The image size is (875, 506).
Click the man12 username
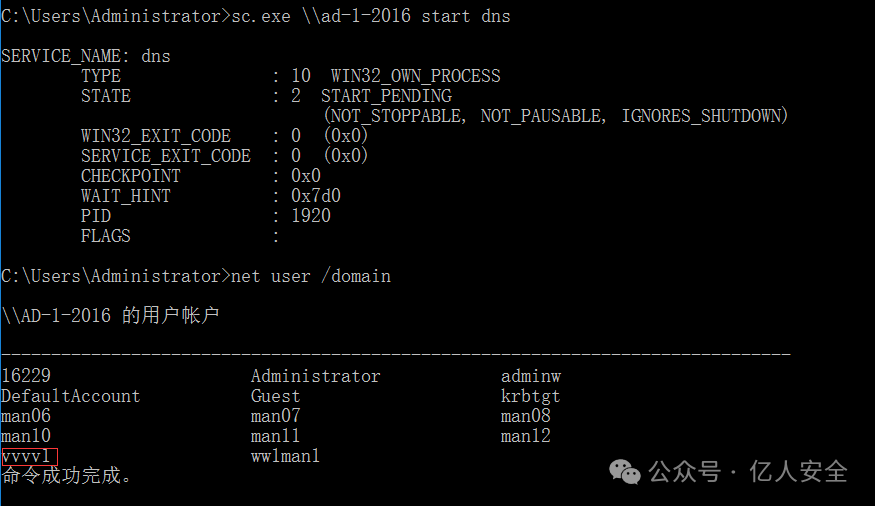point(525,436)
